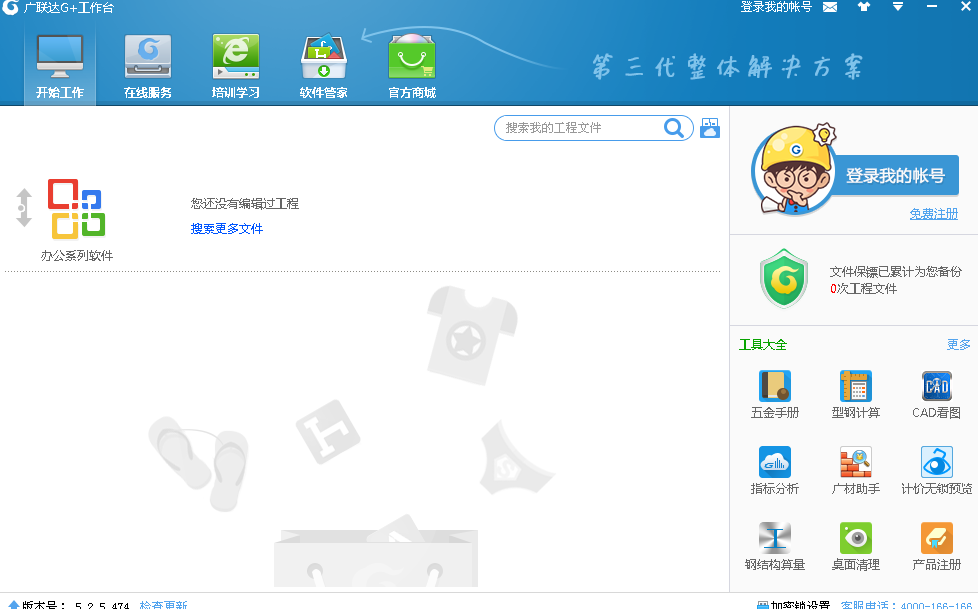Click the 免费注册 link
Image resolution: width=978 pixels, height=609 pixels.
934,214
